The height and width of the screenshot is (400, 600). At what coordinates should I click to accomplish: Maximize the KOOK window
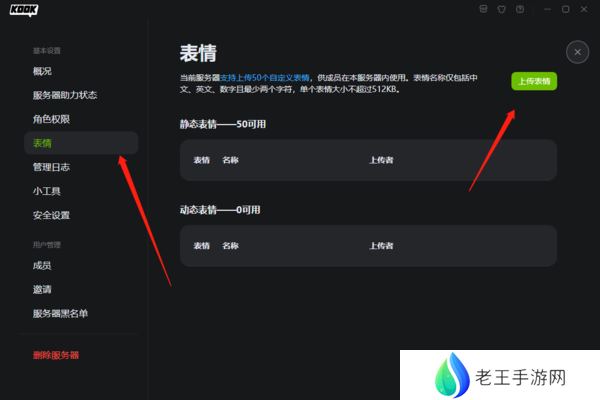tap(565, 9)
